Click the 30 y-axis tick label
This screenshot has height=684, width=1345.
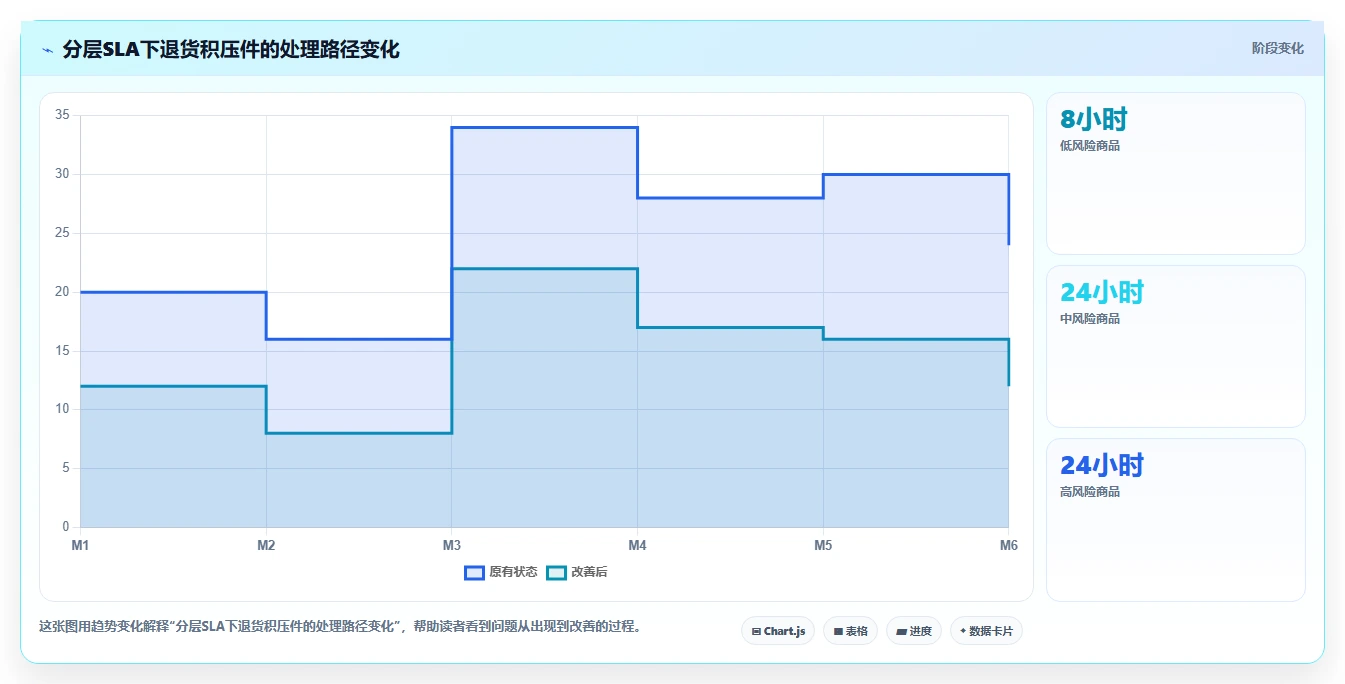62,174
